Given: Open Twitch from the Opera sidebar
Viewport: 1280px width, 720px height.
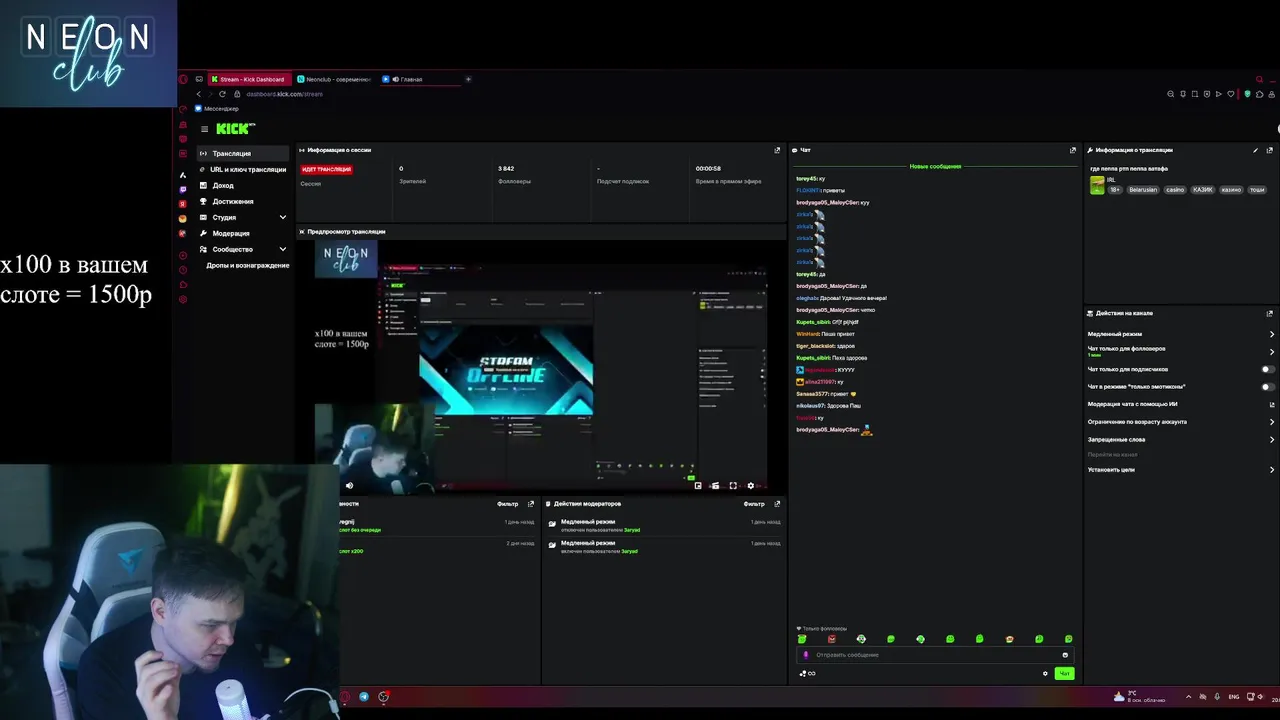Looking at the screenshot, I should coord(183,189).
